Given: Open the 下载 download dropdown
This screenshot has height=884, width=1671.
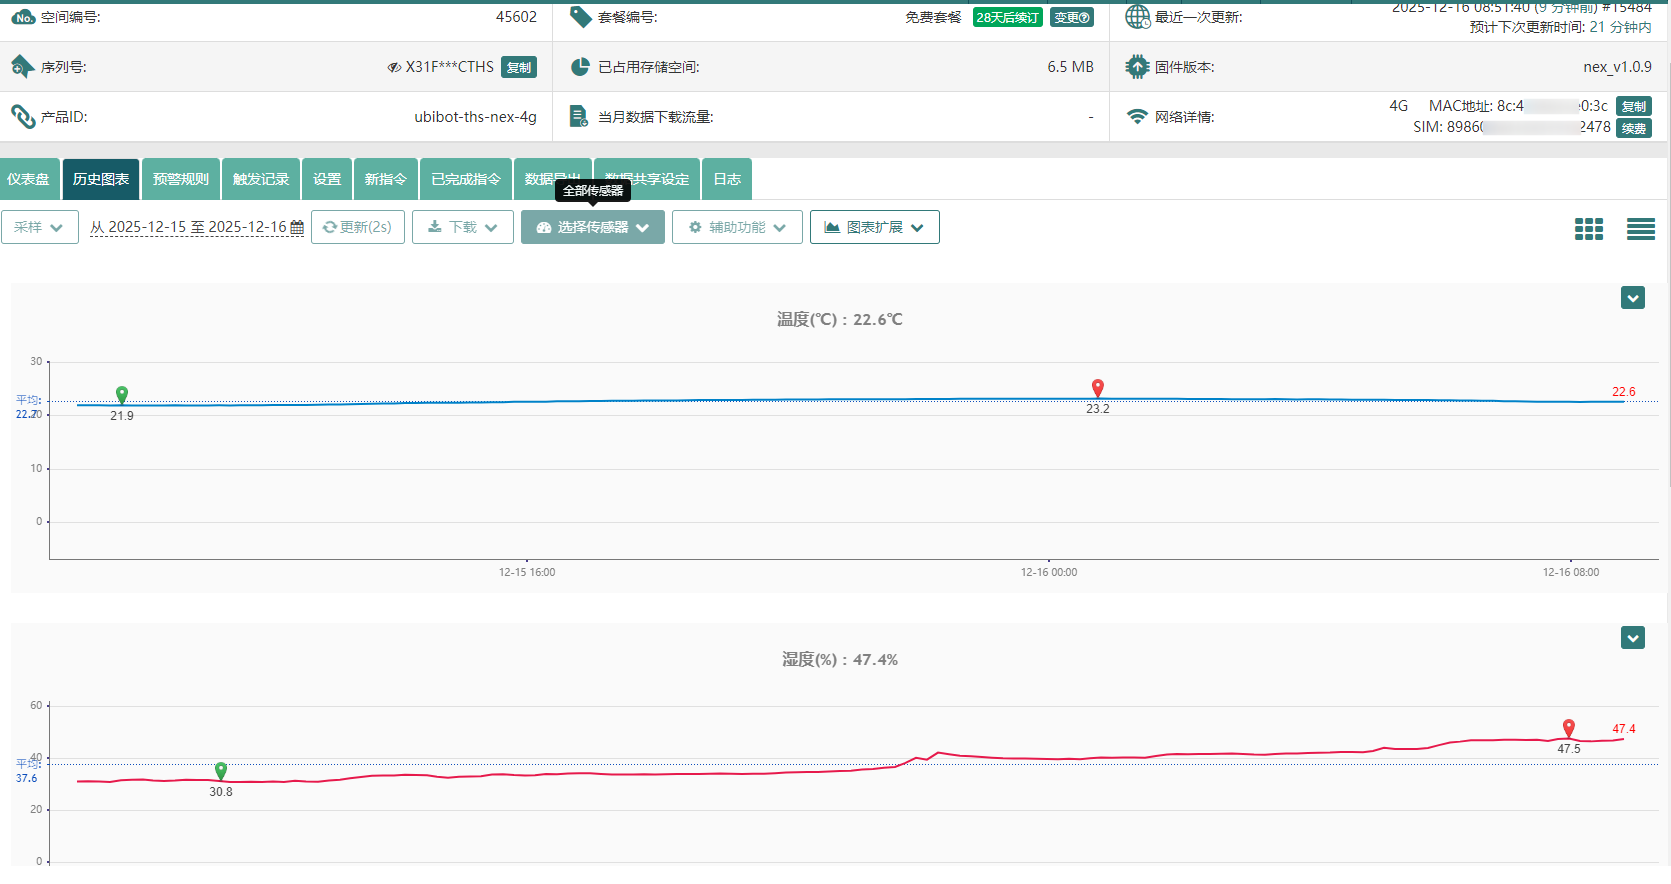Looking at the screenshot, I should [462, 227].
